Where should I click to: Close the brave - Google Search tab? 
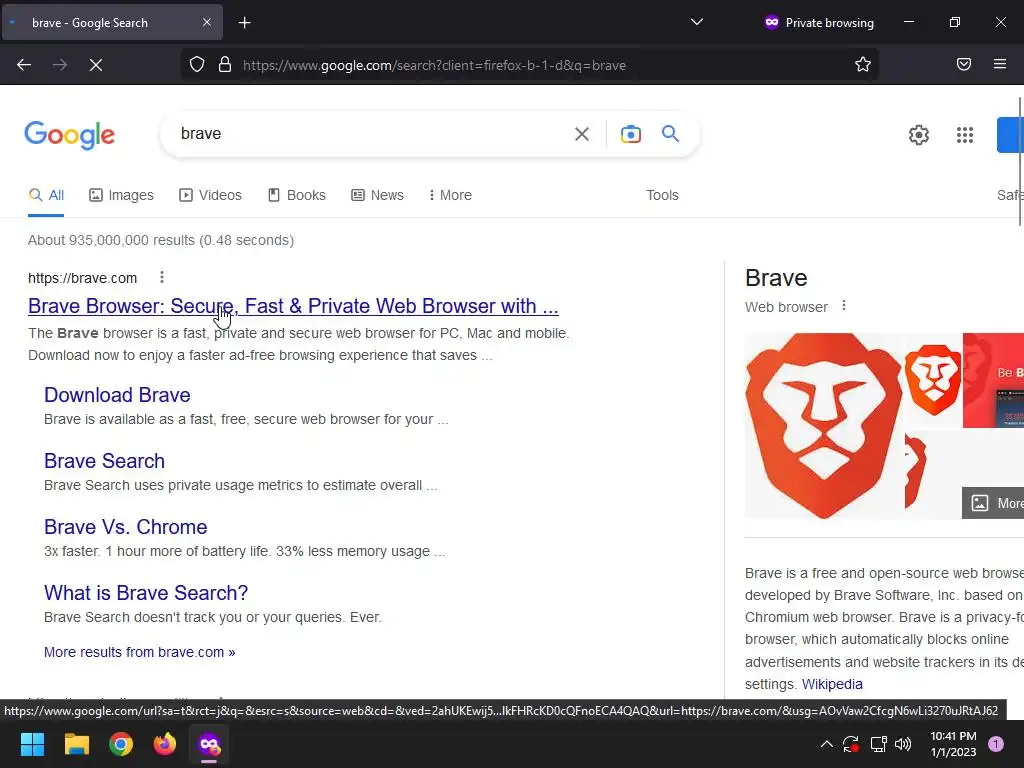tap(206, 22)
